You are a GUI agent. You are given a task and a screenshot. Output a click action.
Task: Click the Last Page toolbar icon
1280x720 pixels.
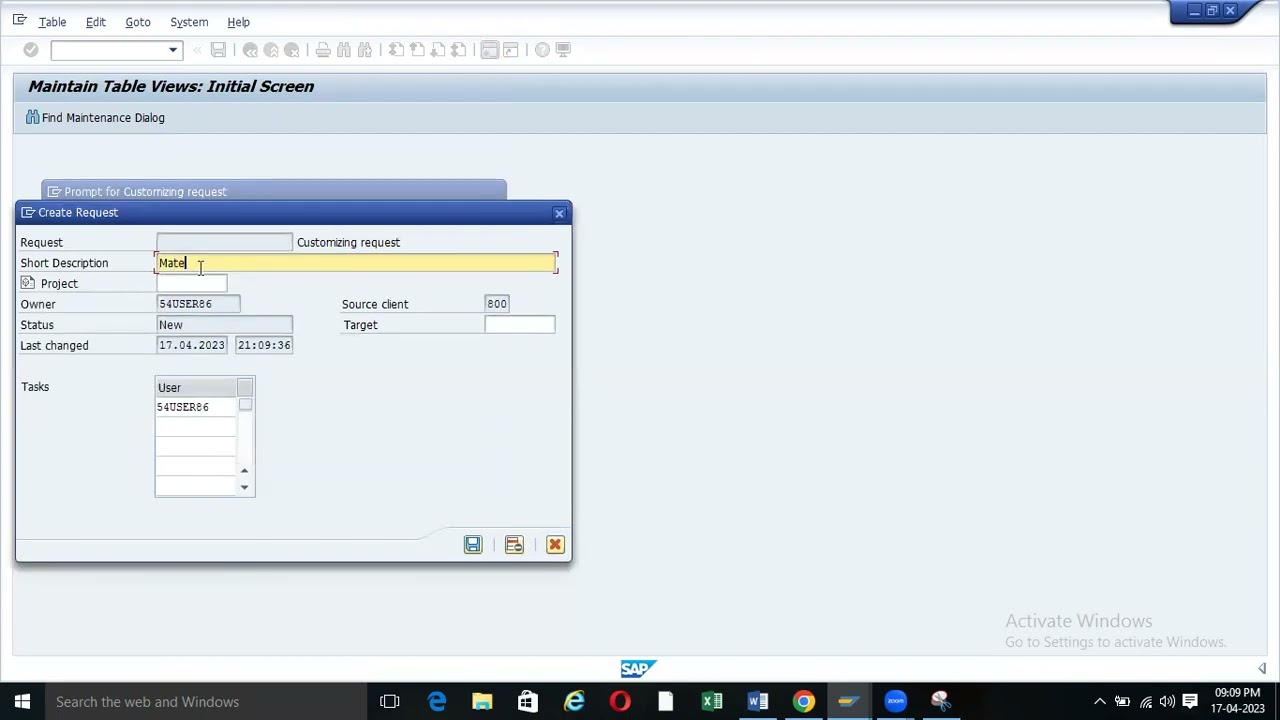click(x=459, y=50)
